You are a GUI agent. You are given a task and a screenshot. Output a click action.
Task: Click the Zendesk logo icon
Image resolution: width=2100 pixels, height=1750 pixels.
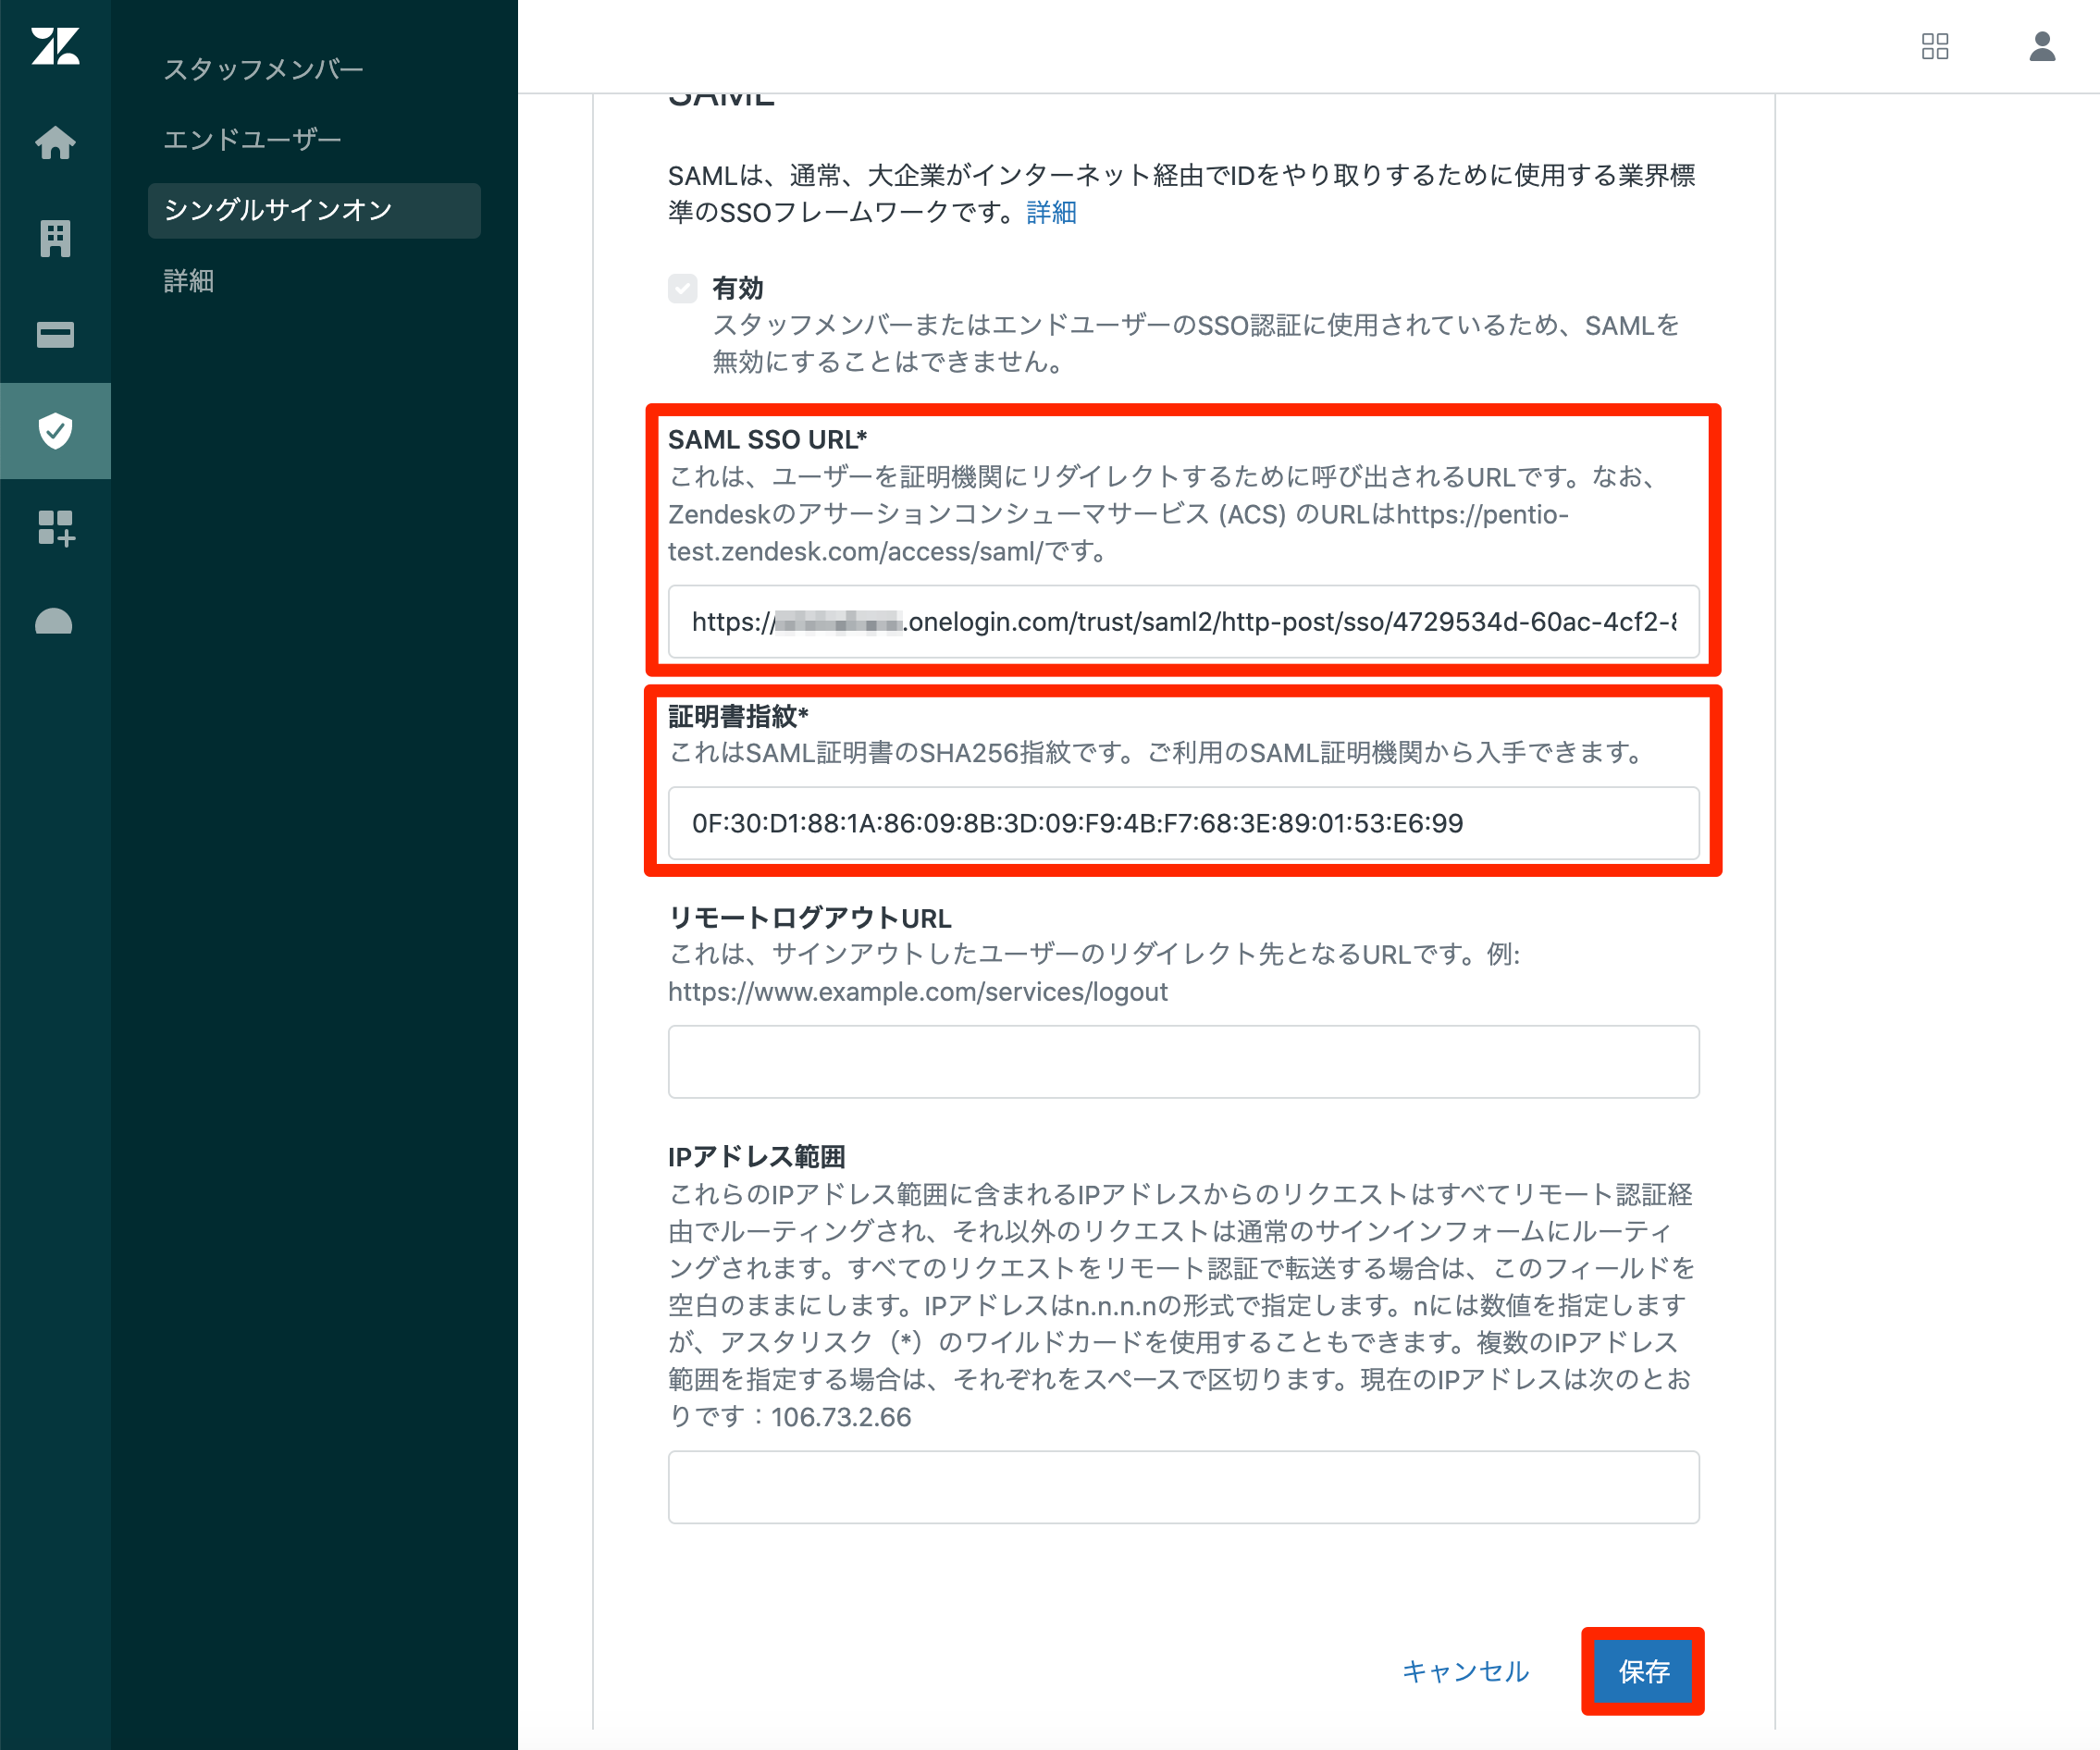coord(55,46)
